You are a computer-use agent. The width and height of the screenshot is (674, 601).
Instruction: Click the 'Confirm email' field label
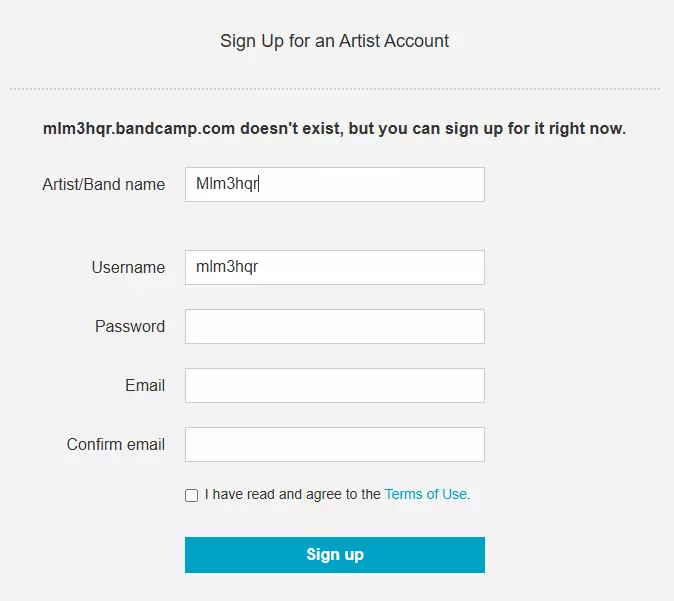point(116,444)
